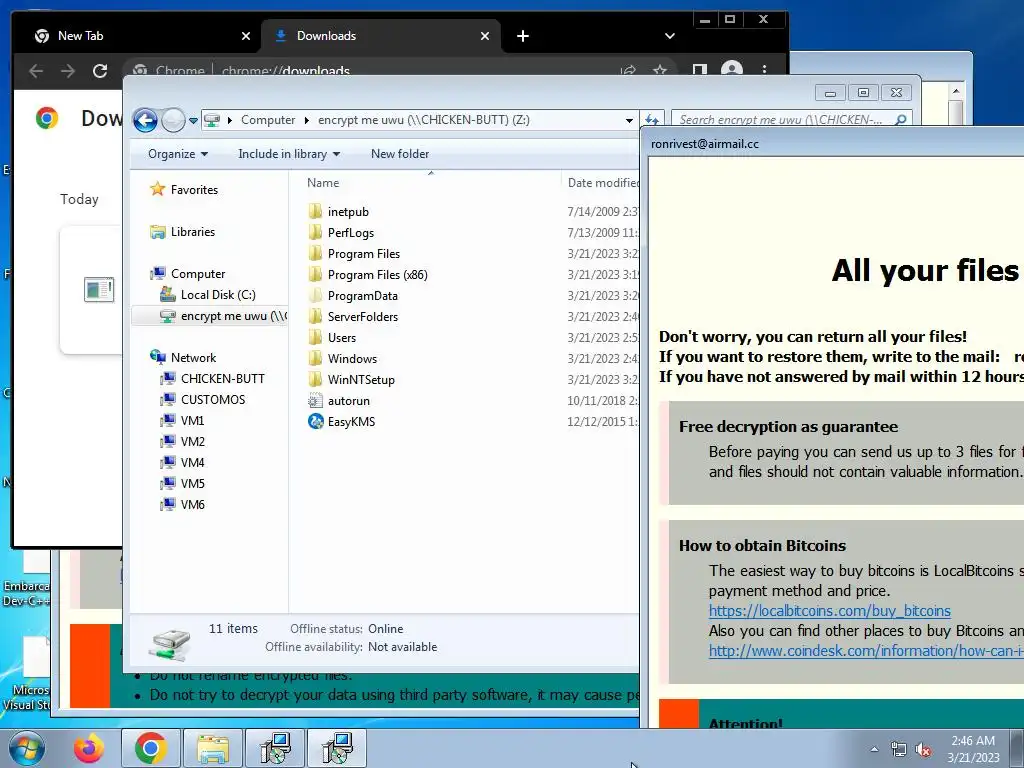Viewport: 1024px width, 768px height.
Task: Click Computer in the address breadcrumb
Action: click(x=268, y=120)
